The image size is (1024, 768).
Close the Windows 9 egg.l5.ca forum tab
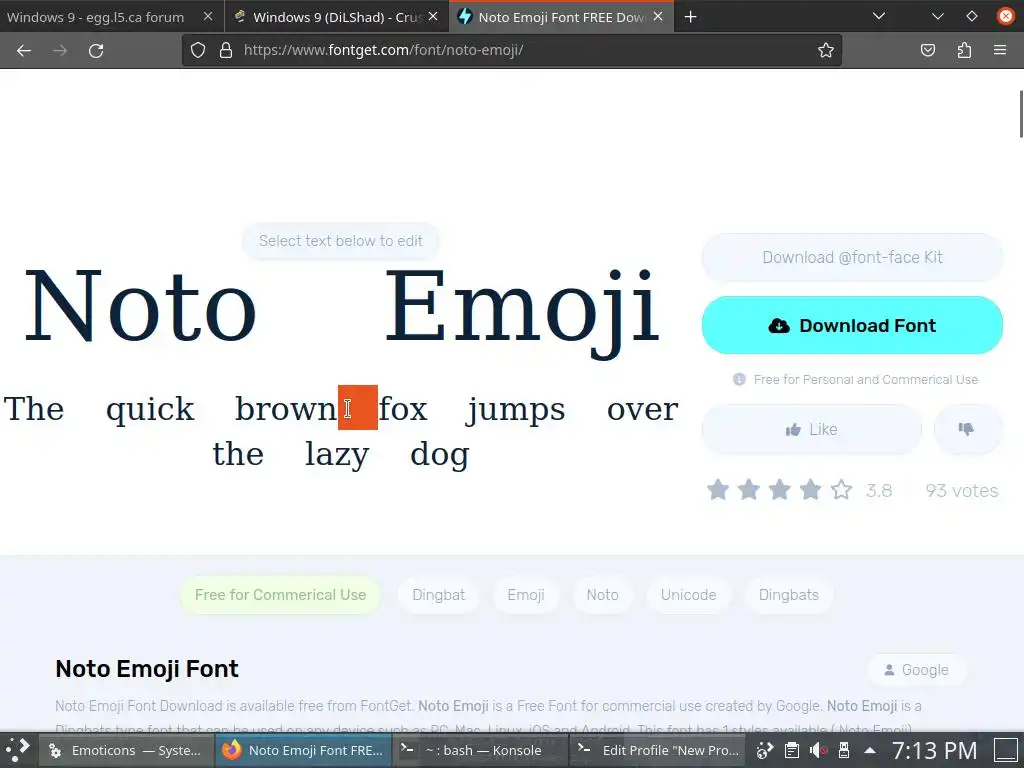(208, 16)
